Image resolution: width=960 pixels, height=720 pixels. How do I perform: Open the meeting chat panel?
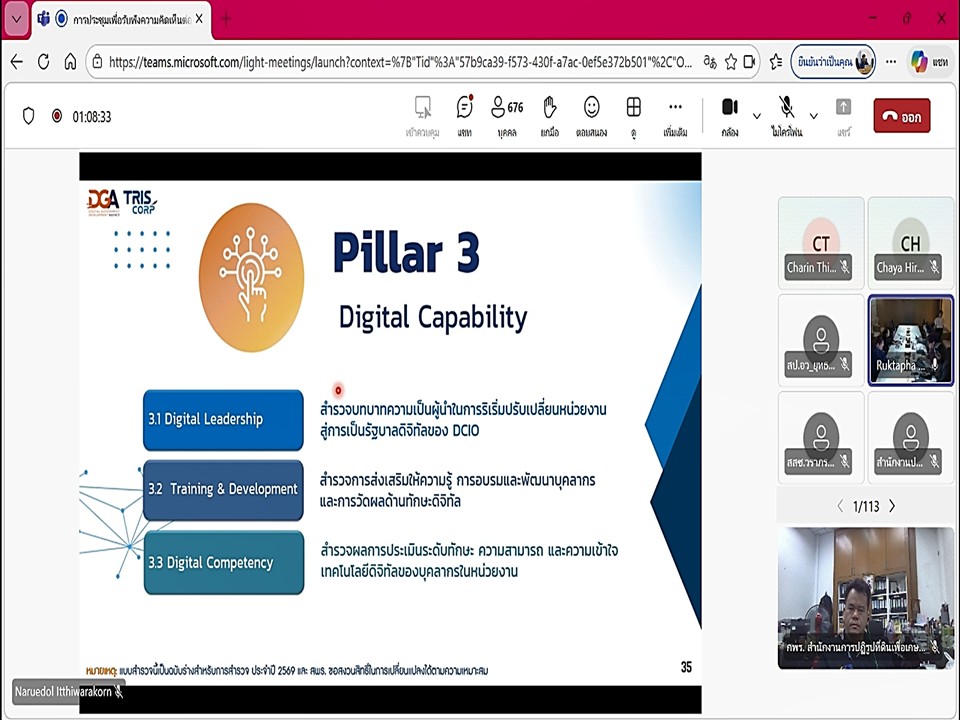(x=465, y=114)
